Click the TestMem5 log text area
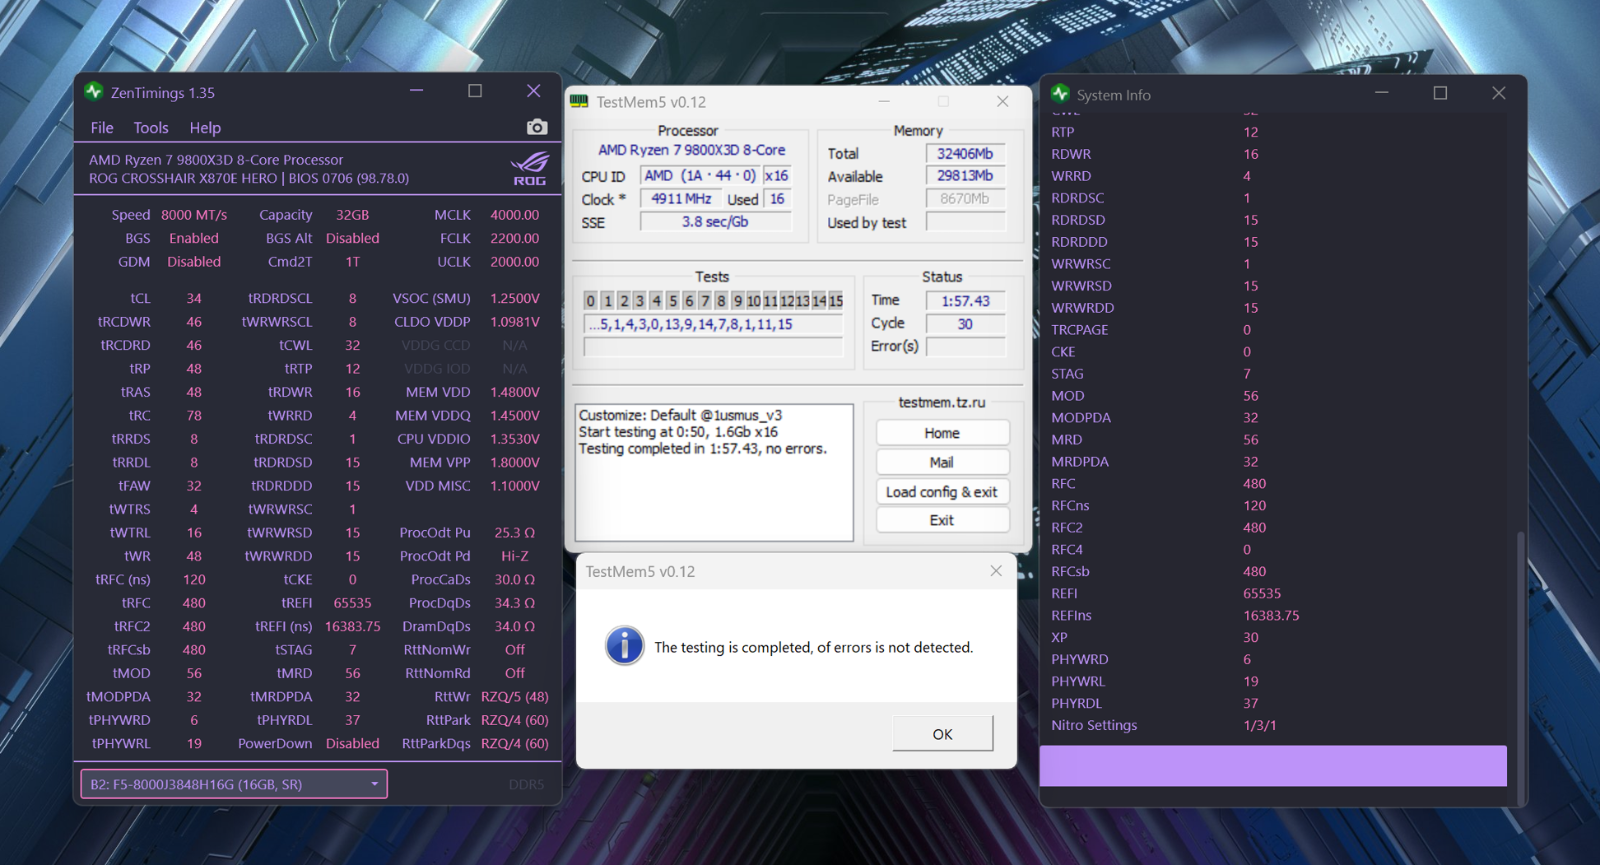Viewport: 1600px width, 865px height. click(x=714, y=472)
